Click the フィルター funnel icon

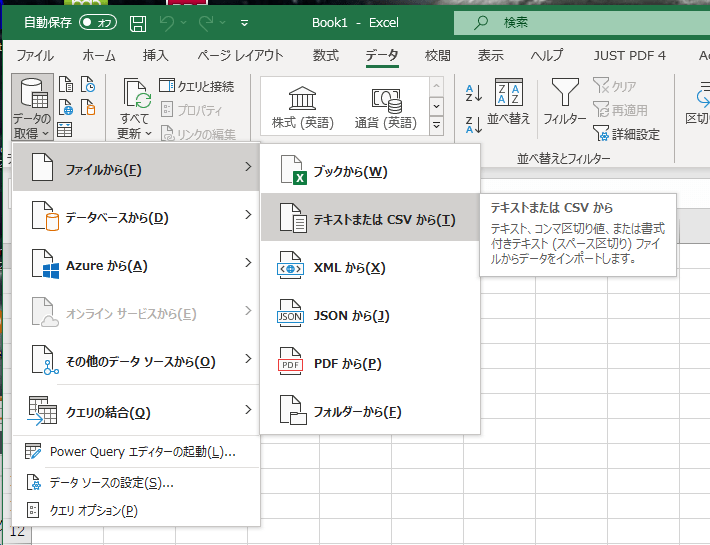pyautogui.click(x=565, y=101)
